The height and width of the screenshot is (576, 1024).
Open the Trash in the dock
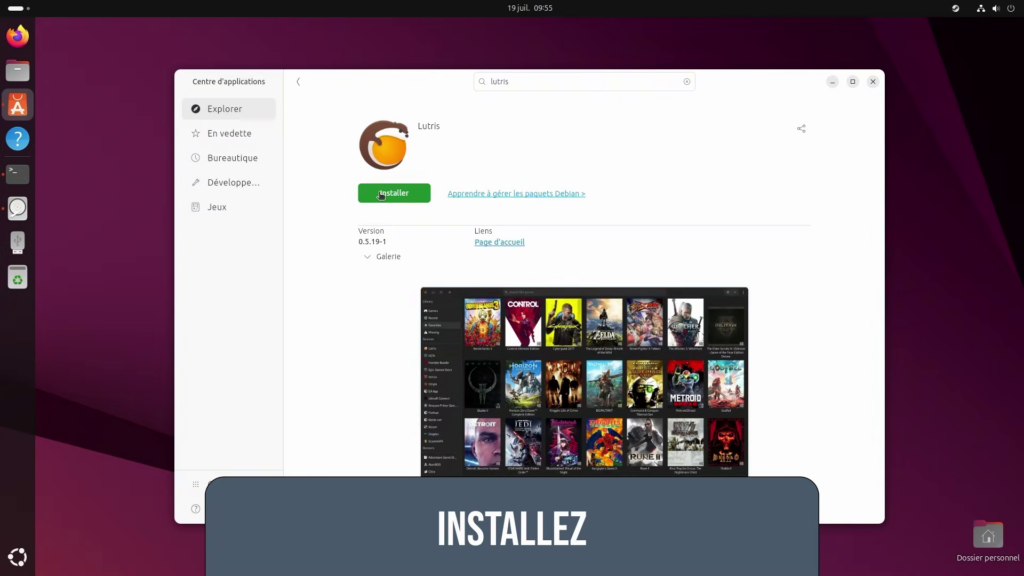point(18,276)
